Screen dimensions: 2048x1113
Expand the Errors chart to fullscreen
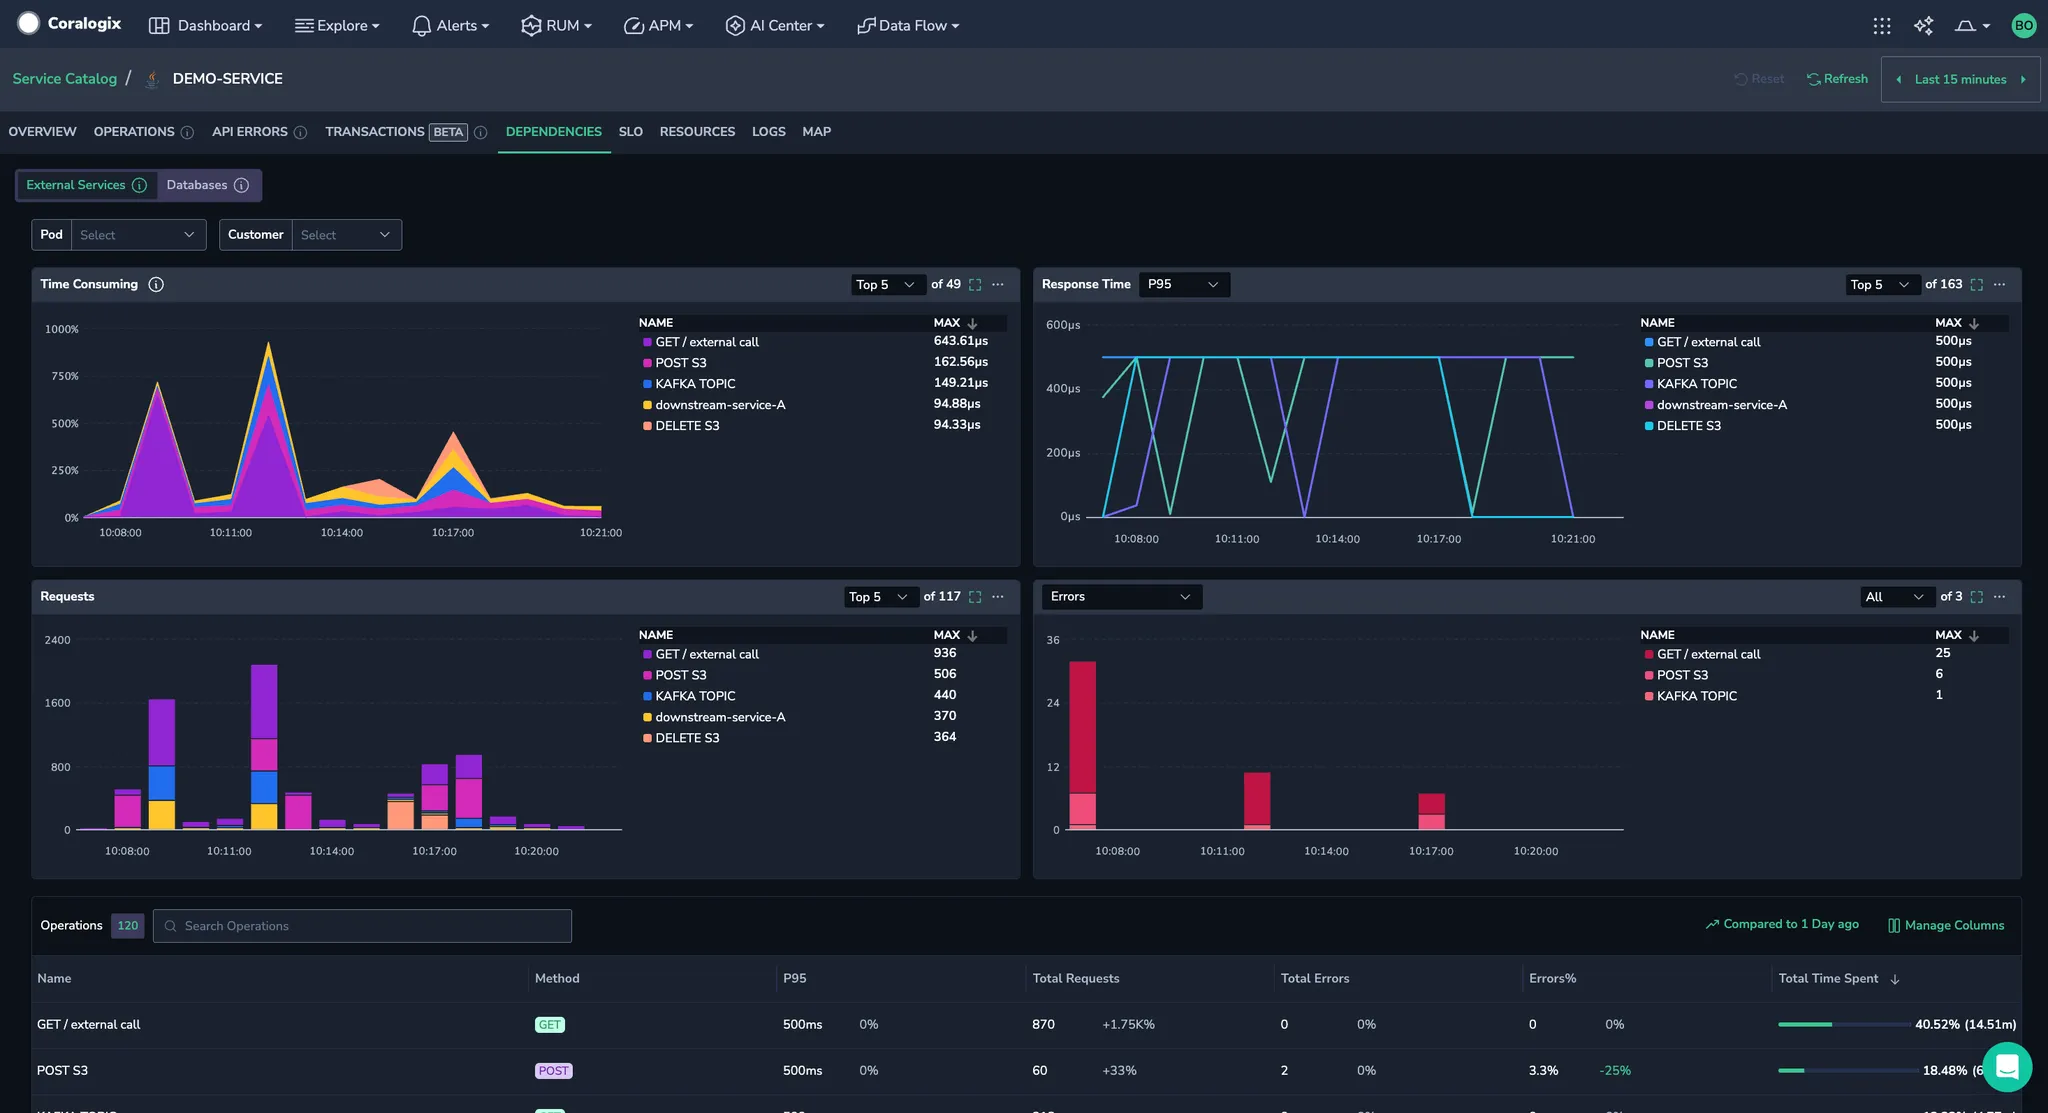(1976, 597)
